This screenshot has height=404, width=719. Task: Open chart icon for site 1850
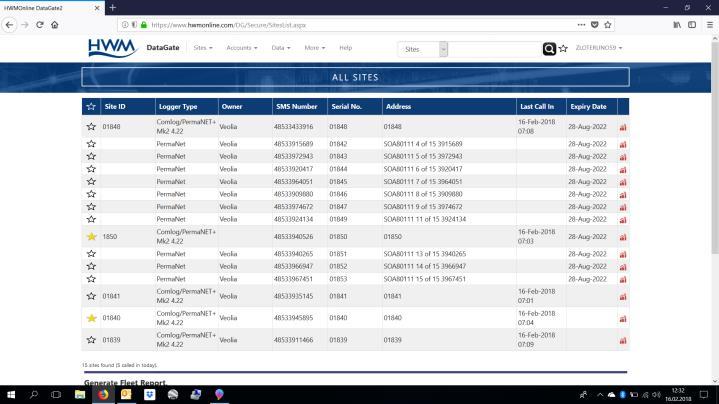point(623,237)
